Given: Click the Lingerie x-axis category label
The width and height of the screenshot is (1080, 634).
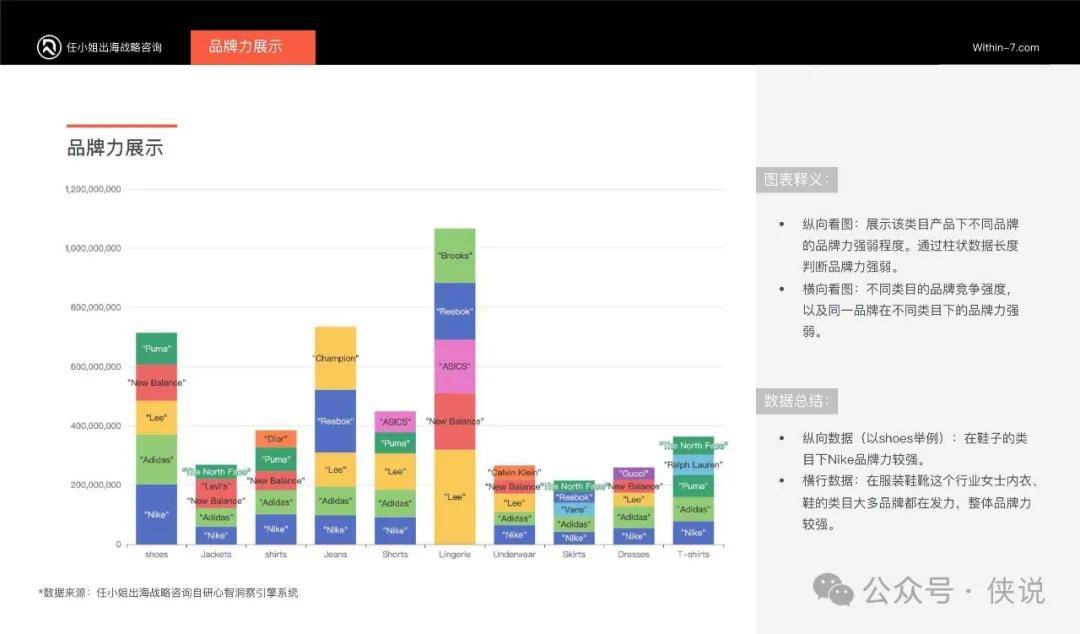Looking at the screenshot, I should click(x=455, y=555).
